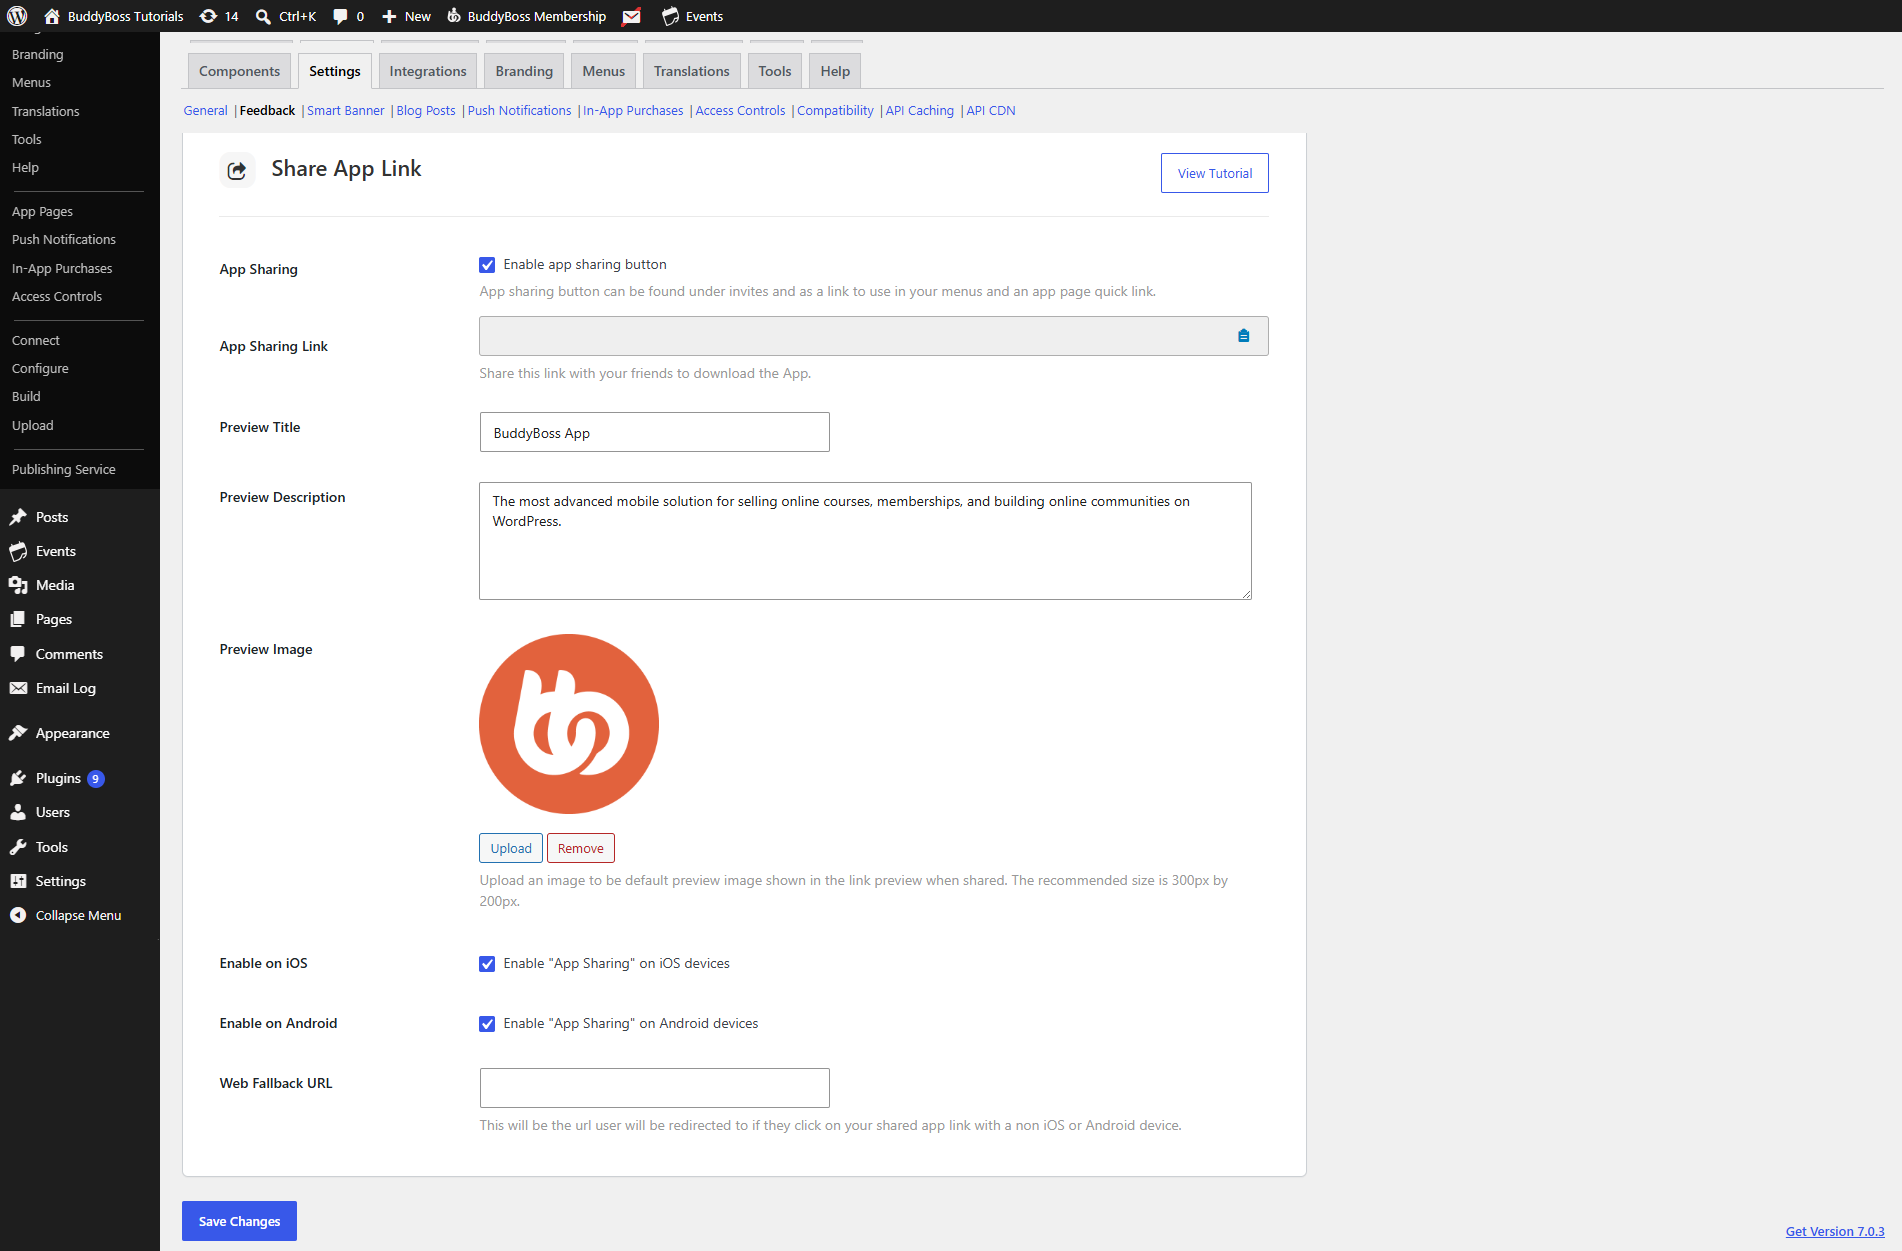Click the BuddyBoss preview image thumbnail
Image resolution: width=1902 pixels, height=1251 pixels.
click(569, 724)
